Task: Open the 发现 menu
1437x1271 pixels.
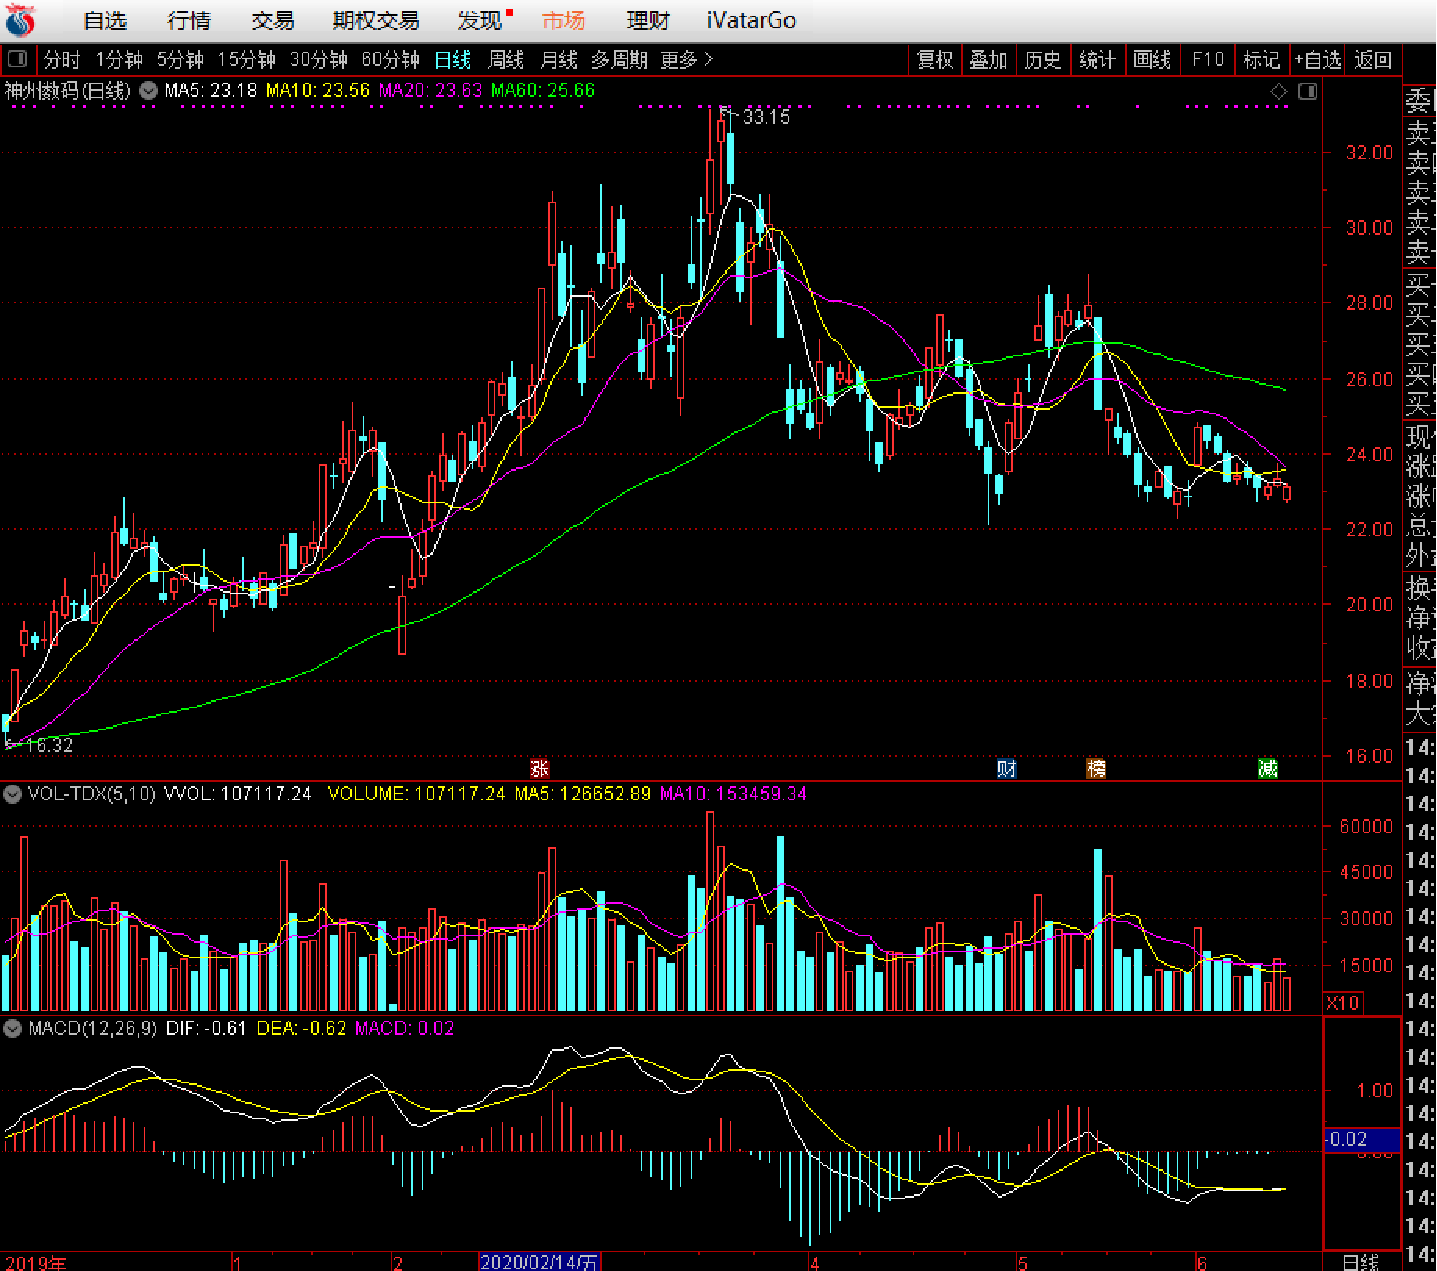Action: click(x=480, y=20)
